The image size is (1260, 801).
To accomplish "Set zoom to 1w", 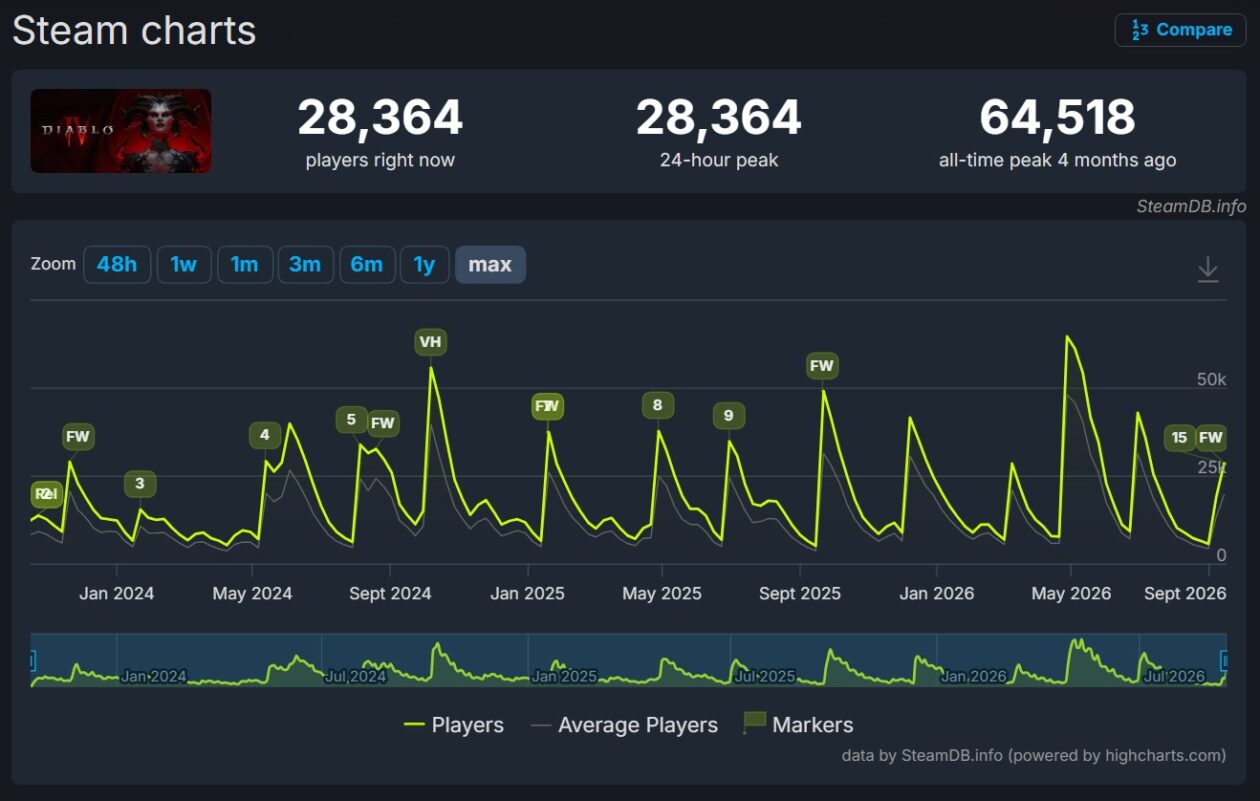I will coord(184,265).
